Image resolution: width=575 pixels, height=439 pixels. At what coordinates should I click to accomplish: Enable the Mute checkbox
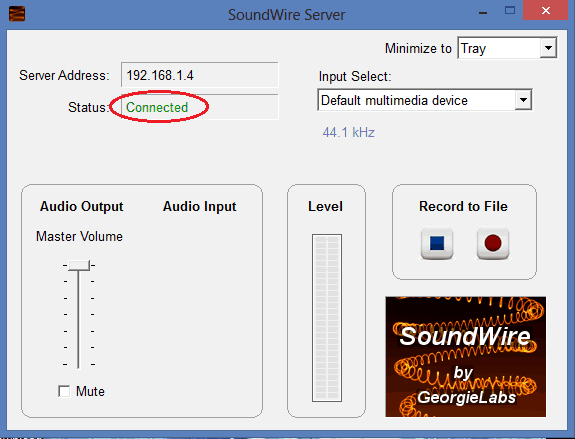pyautogui.click(x=64, y=391)
